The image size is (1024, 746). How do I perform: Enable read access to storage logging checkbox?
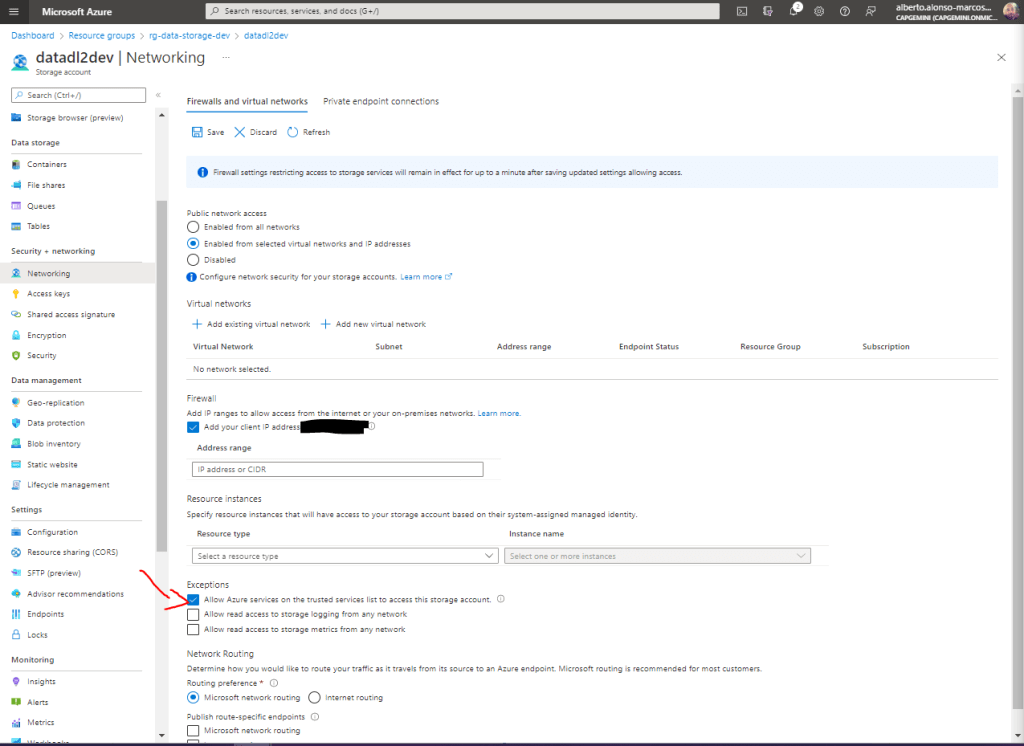coord(193,614)
